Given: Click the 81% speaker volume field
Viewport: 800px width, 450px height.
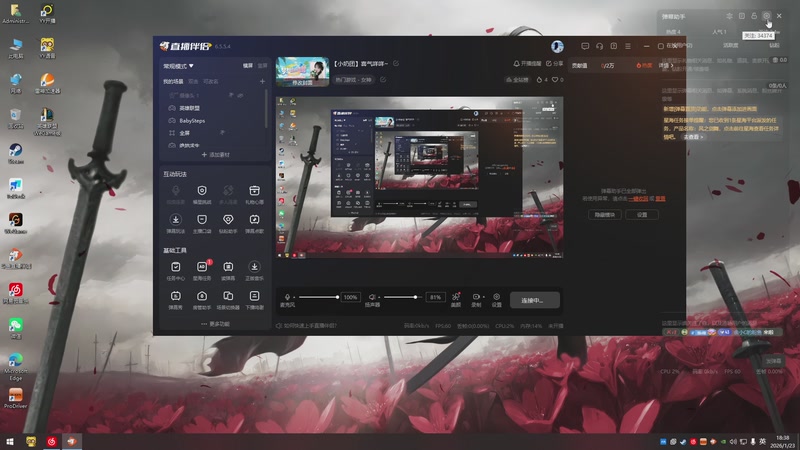Looking at the screenshot, I should 435,297.
